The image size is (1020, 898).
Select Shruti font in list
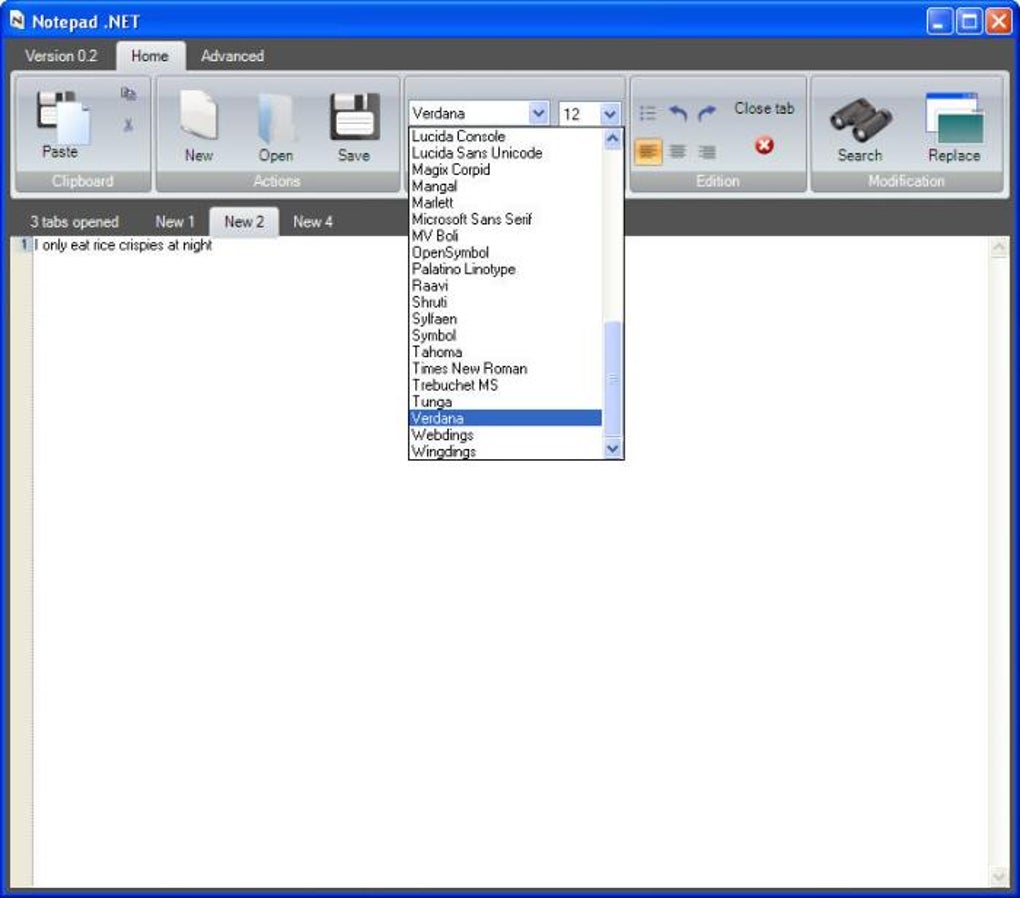(505, 302)
